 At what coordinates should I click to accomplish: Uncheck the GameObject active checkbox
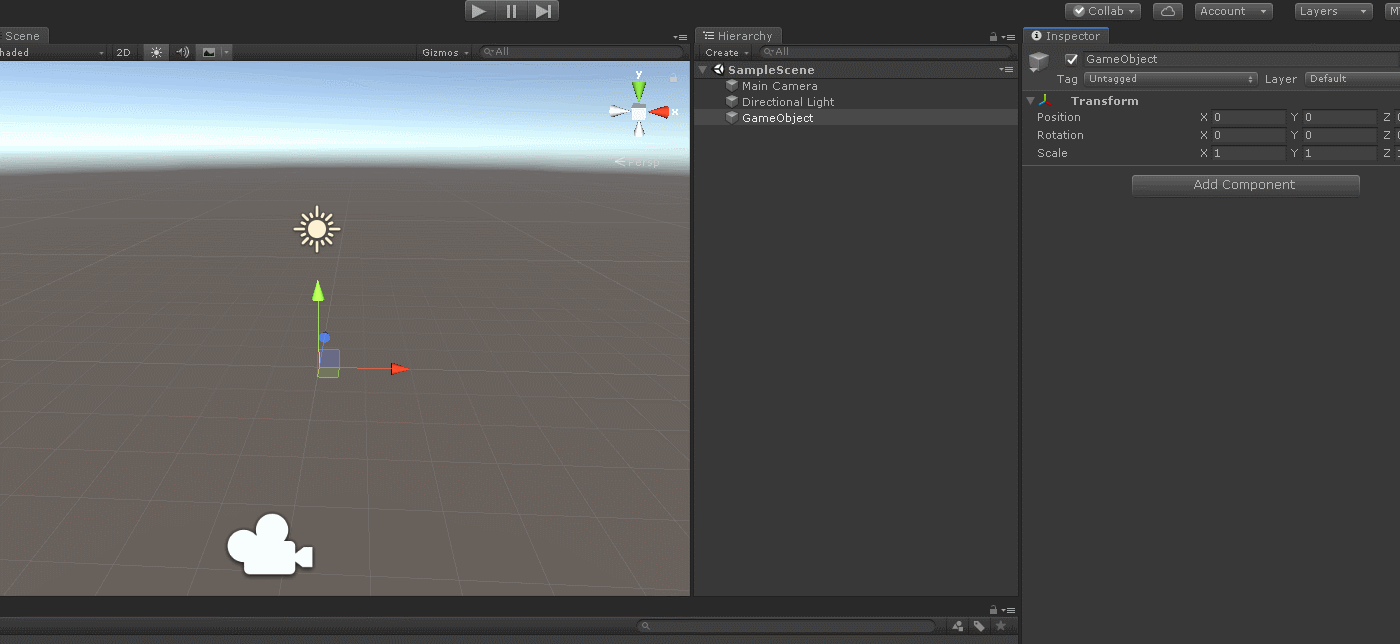tap(1072, 58)
